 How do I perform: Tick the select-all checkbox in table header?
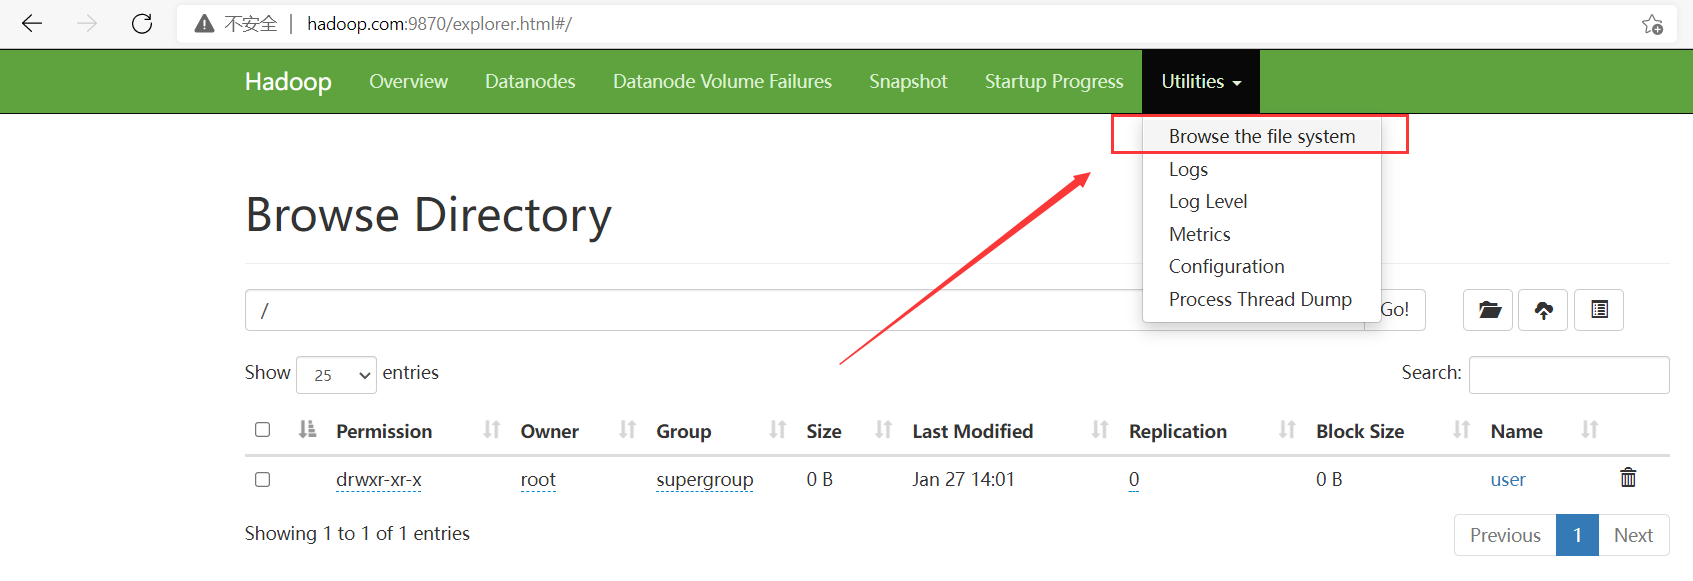[263, 430]
